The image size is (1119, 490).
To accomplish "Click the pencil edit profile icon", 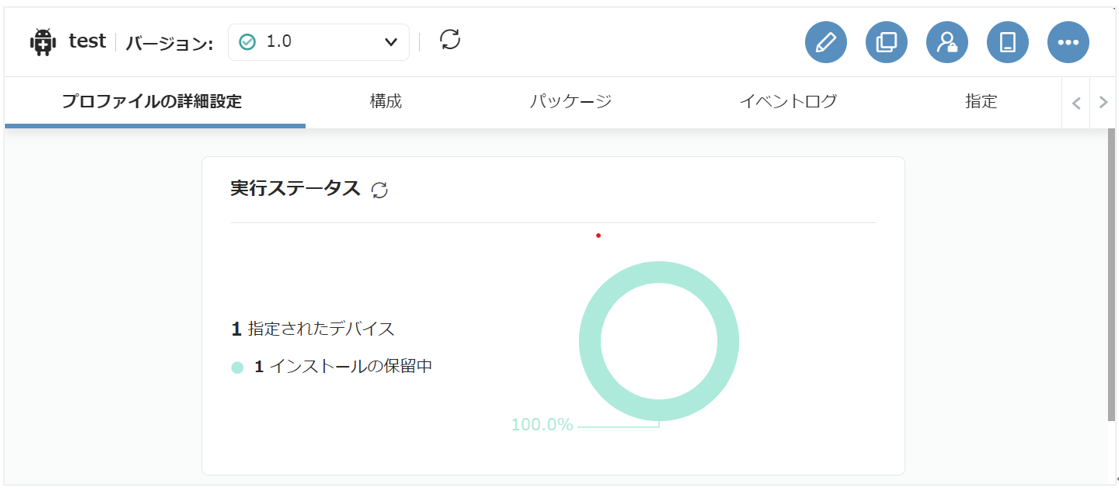I will [826, 42].
